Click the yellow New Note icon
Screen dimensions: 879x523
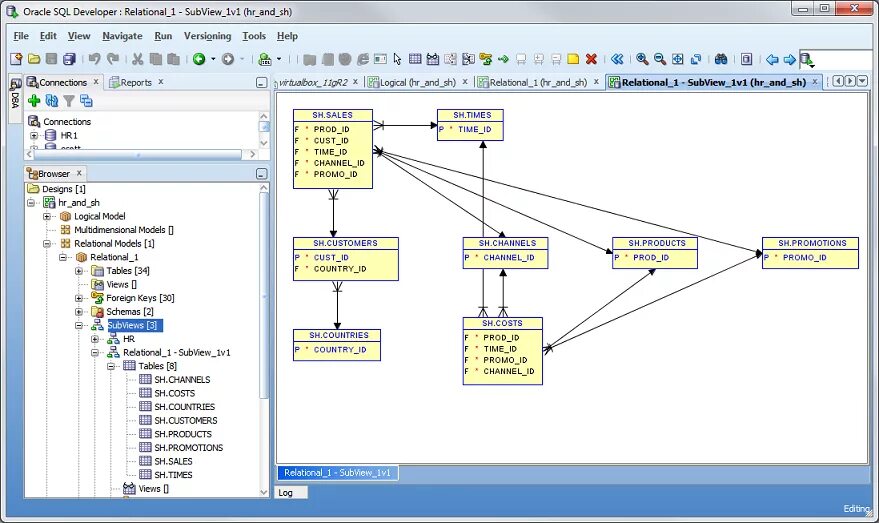573,59
